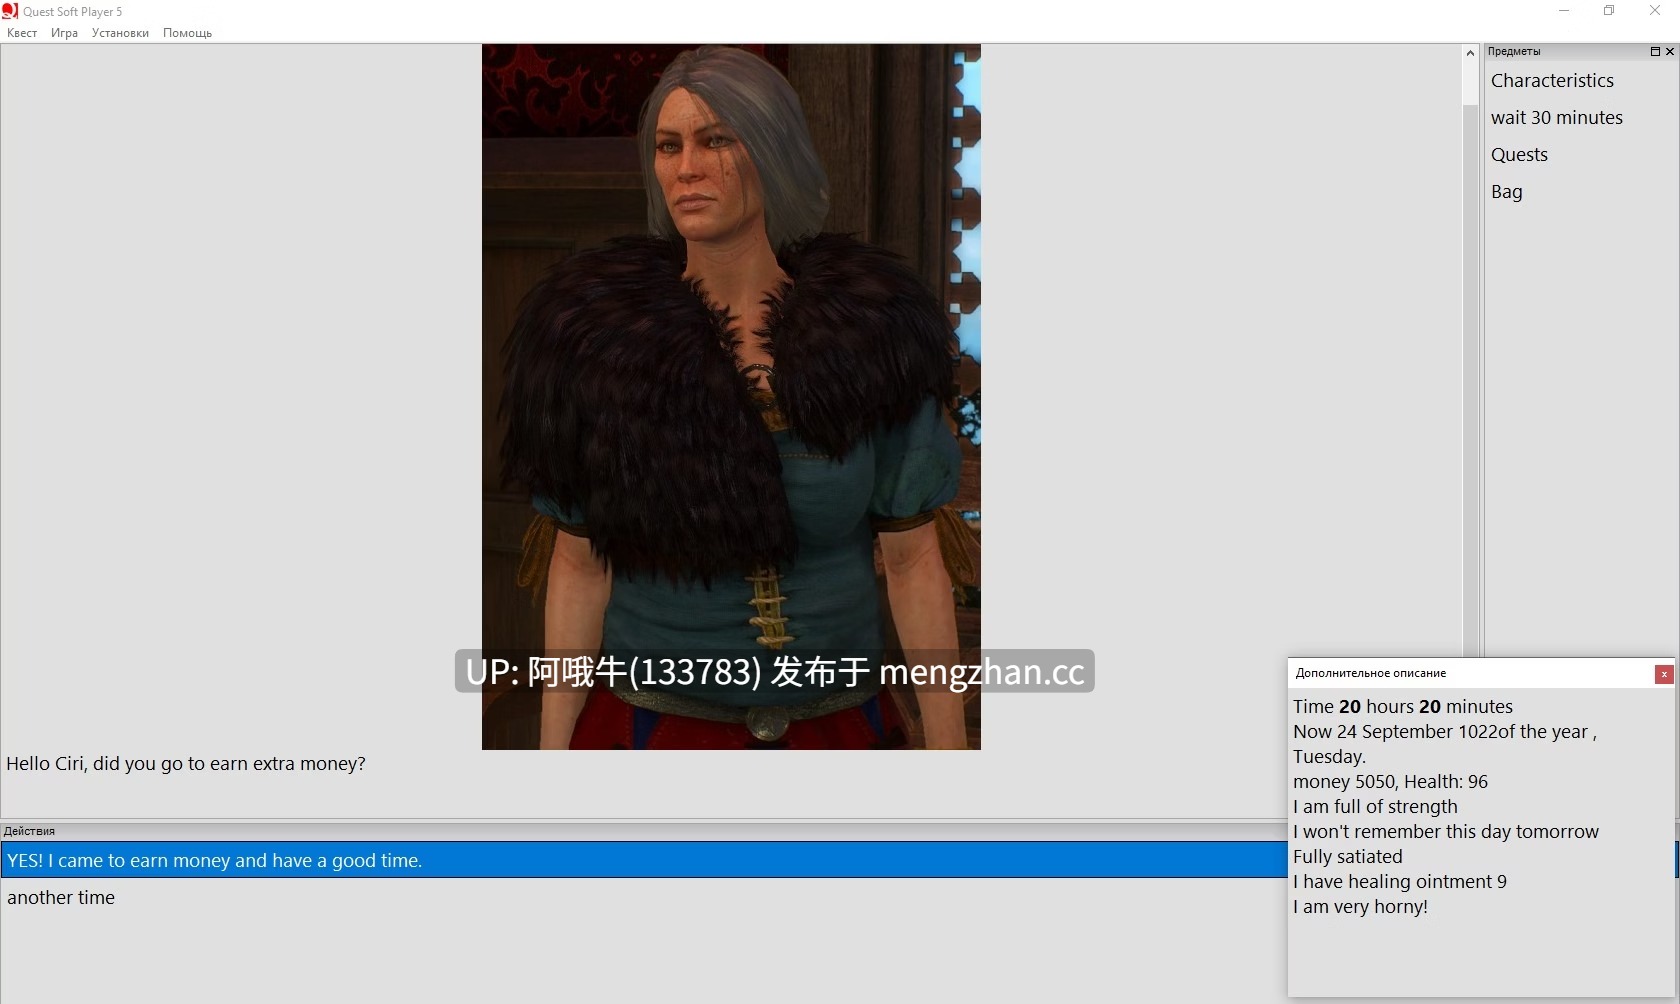Click the 'Fully satiated' status line

1347,856
